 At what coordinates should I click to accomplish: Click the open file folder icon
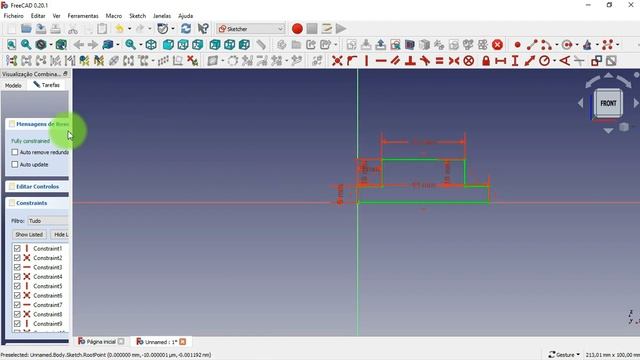[x=26, y=29]
